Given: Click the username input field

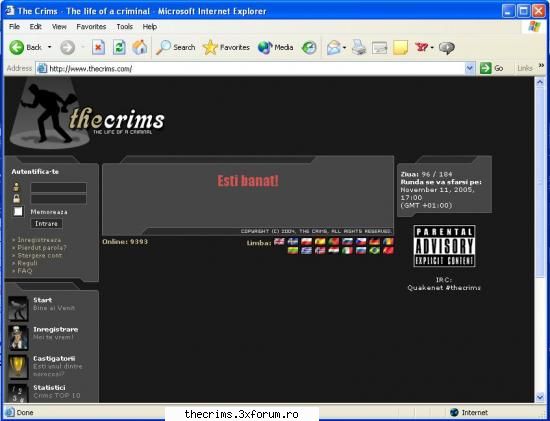Looking at the screenshot, I should point(59,187).
